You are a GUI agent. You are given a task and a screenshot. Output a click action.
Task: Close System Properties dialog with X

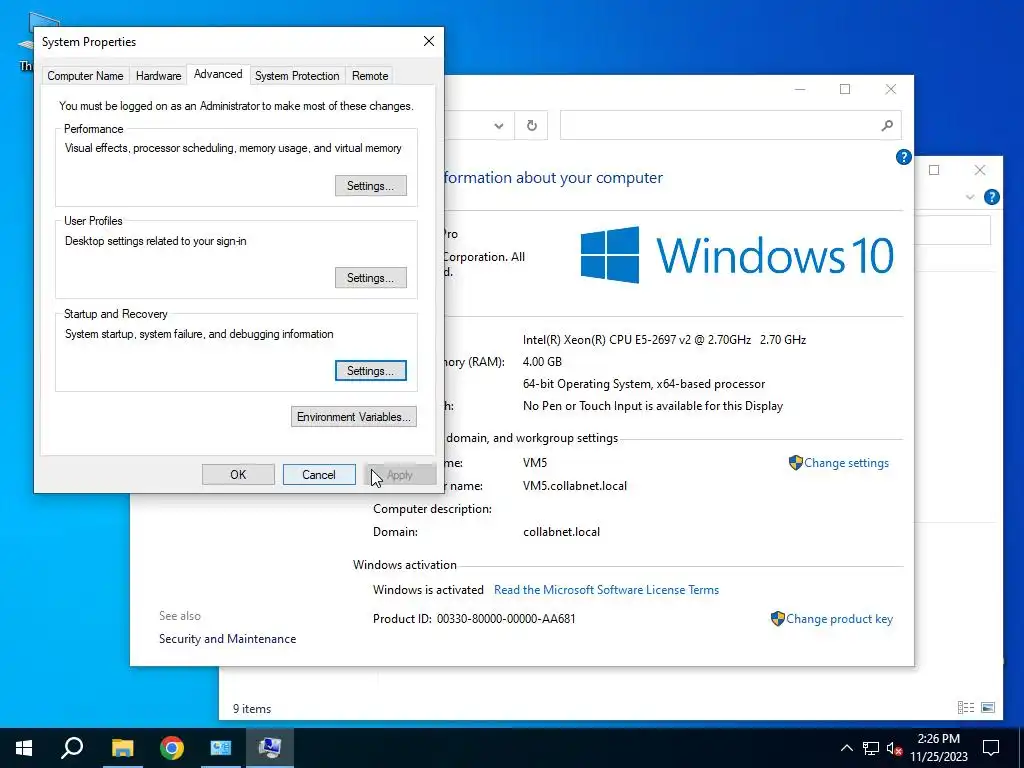click(x=429, y=41)
